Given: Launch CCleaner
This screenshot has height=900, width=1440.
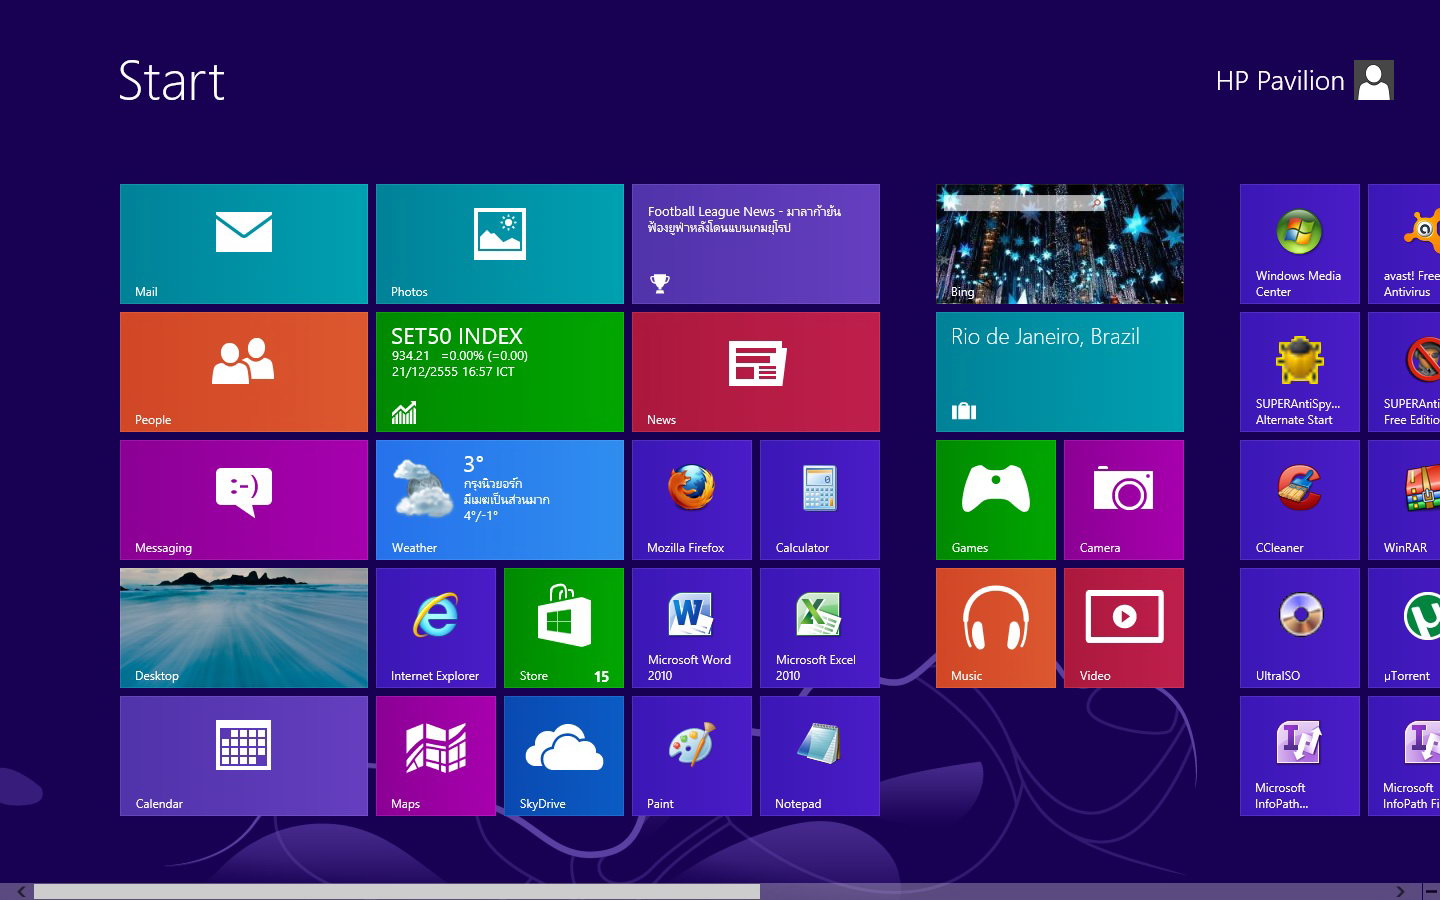Looking at the screenshot, I should (x=1300, y=500).
